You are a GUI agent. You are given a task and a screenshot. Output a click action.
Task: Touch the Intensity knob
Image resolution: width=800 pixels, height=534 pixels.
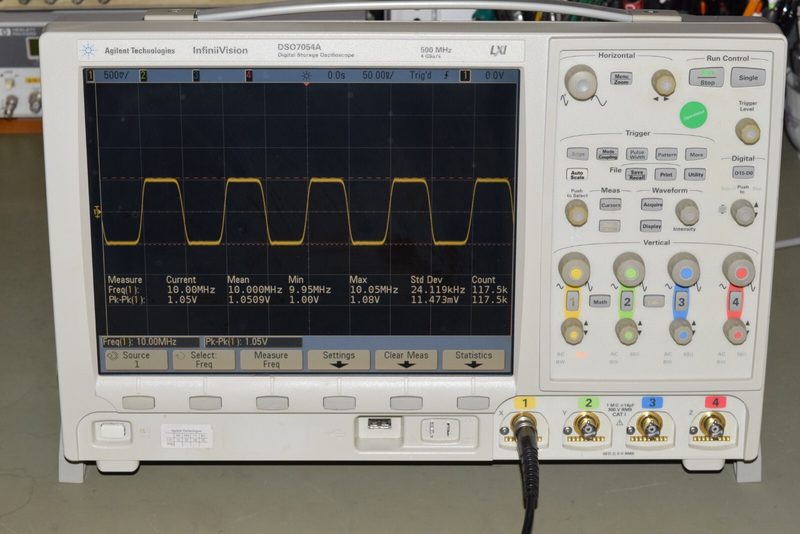tap(687, 212)
